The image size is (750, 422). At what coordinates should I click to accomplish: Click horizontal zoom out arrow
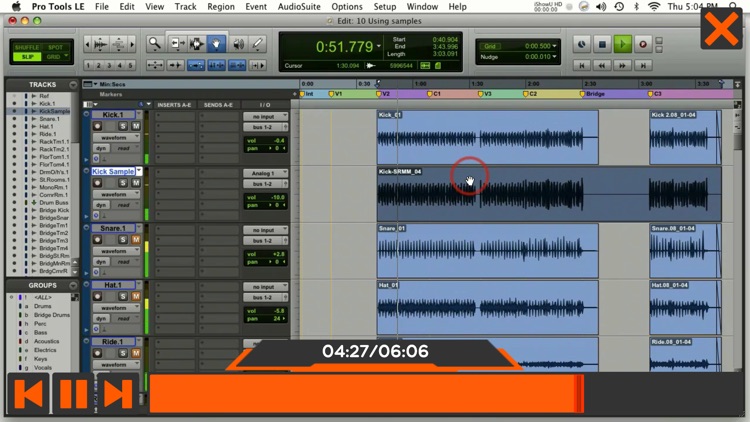(87, 44)
